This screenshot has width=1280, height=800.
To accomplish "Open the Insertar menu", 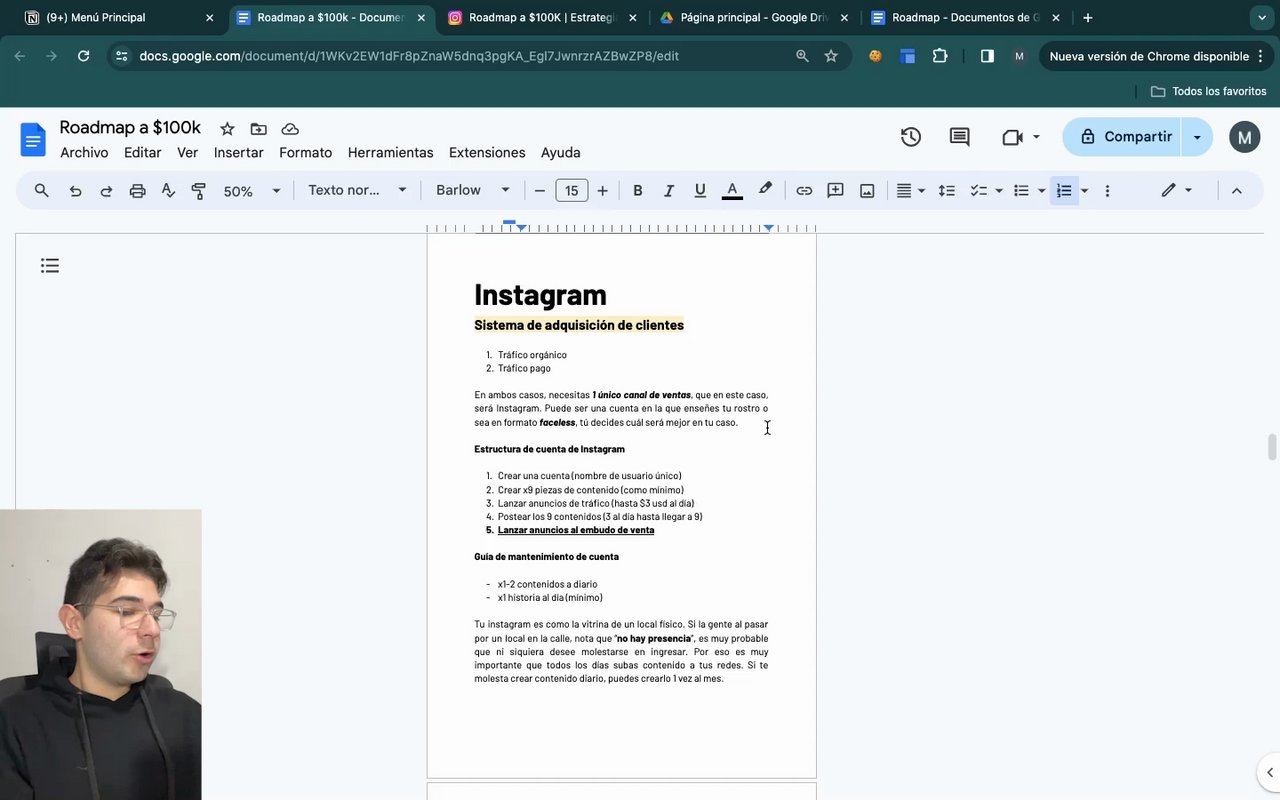I will (238, 153).
